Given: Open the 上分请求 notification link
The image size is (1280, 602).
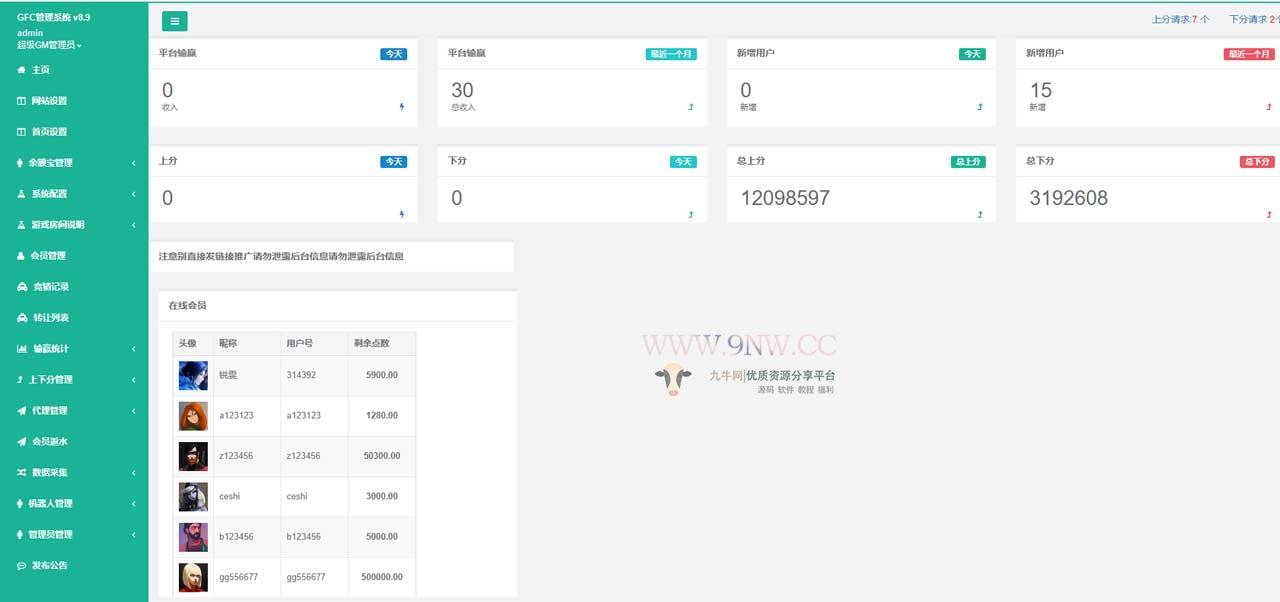Looking at the screenshot, I should coord(1181,19).
